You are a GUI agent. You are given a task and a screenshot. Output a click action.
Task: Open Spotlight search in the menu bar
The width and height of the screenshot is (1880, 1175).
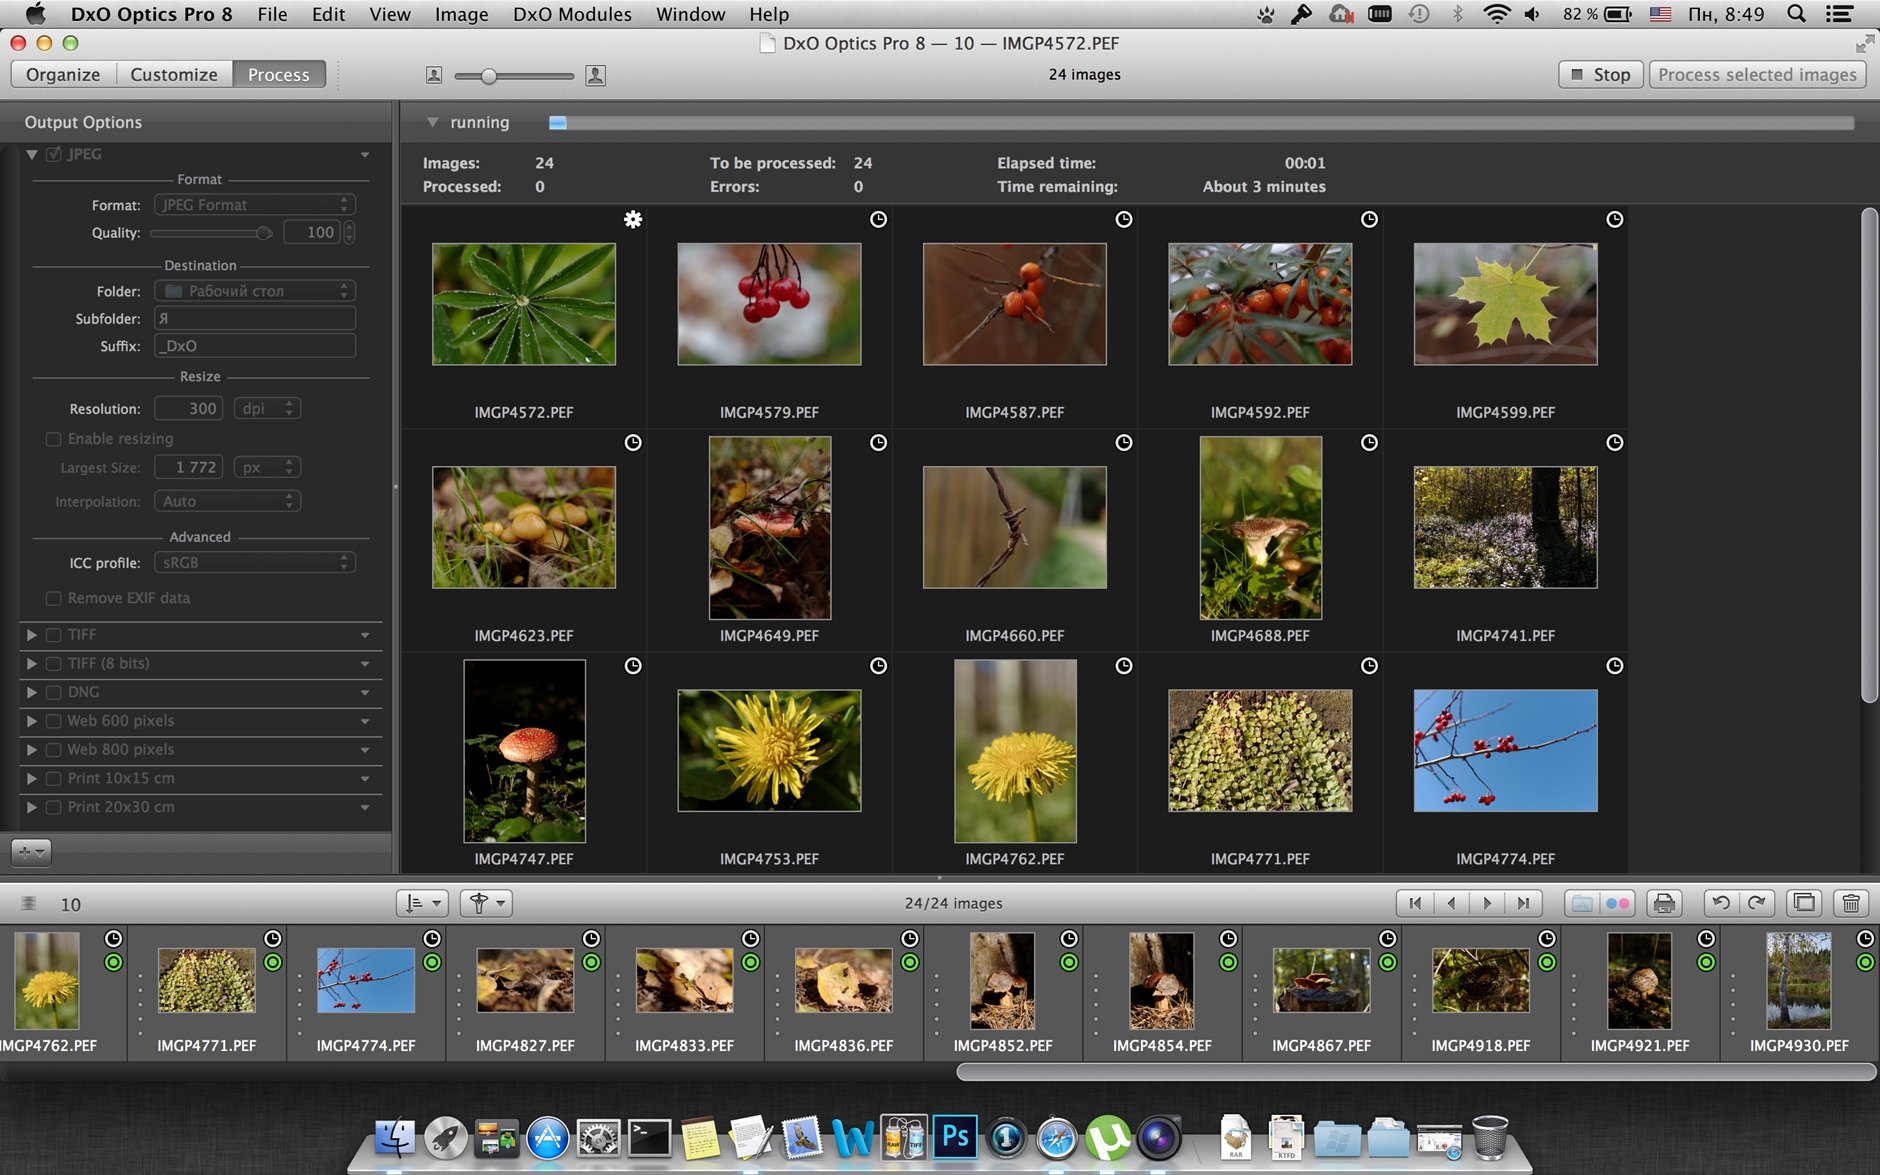point(1797,14)
